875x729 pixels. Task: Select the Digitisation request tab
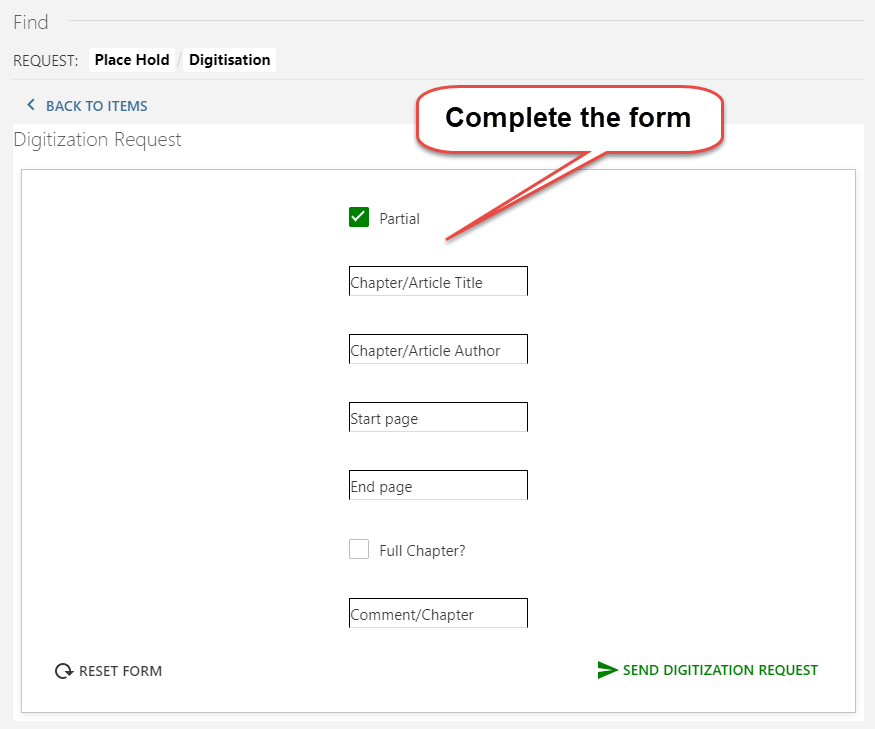click(230, 60)
